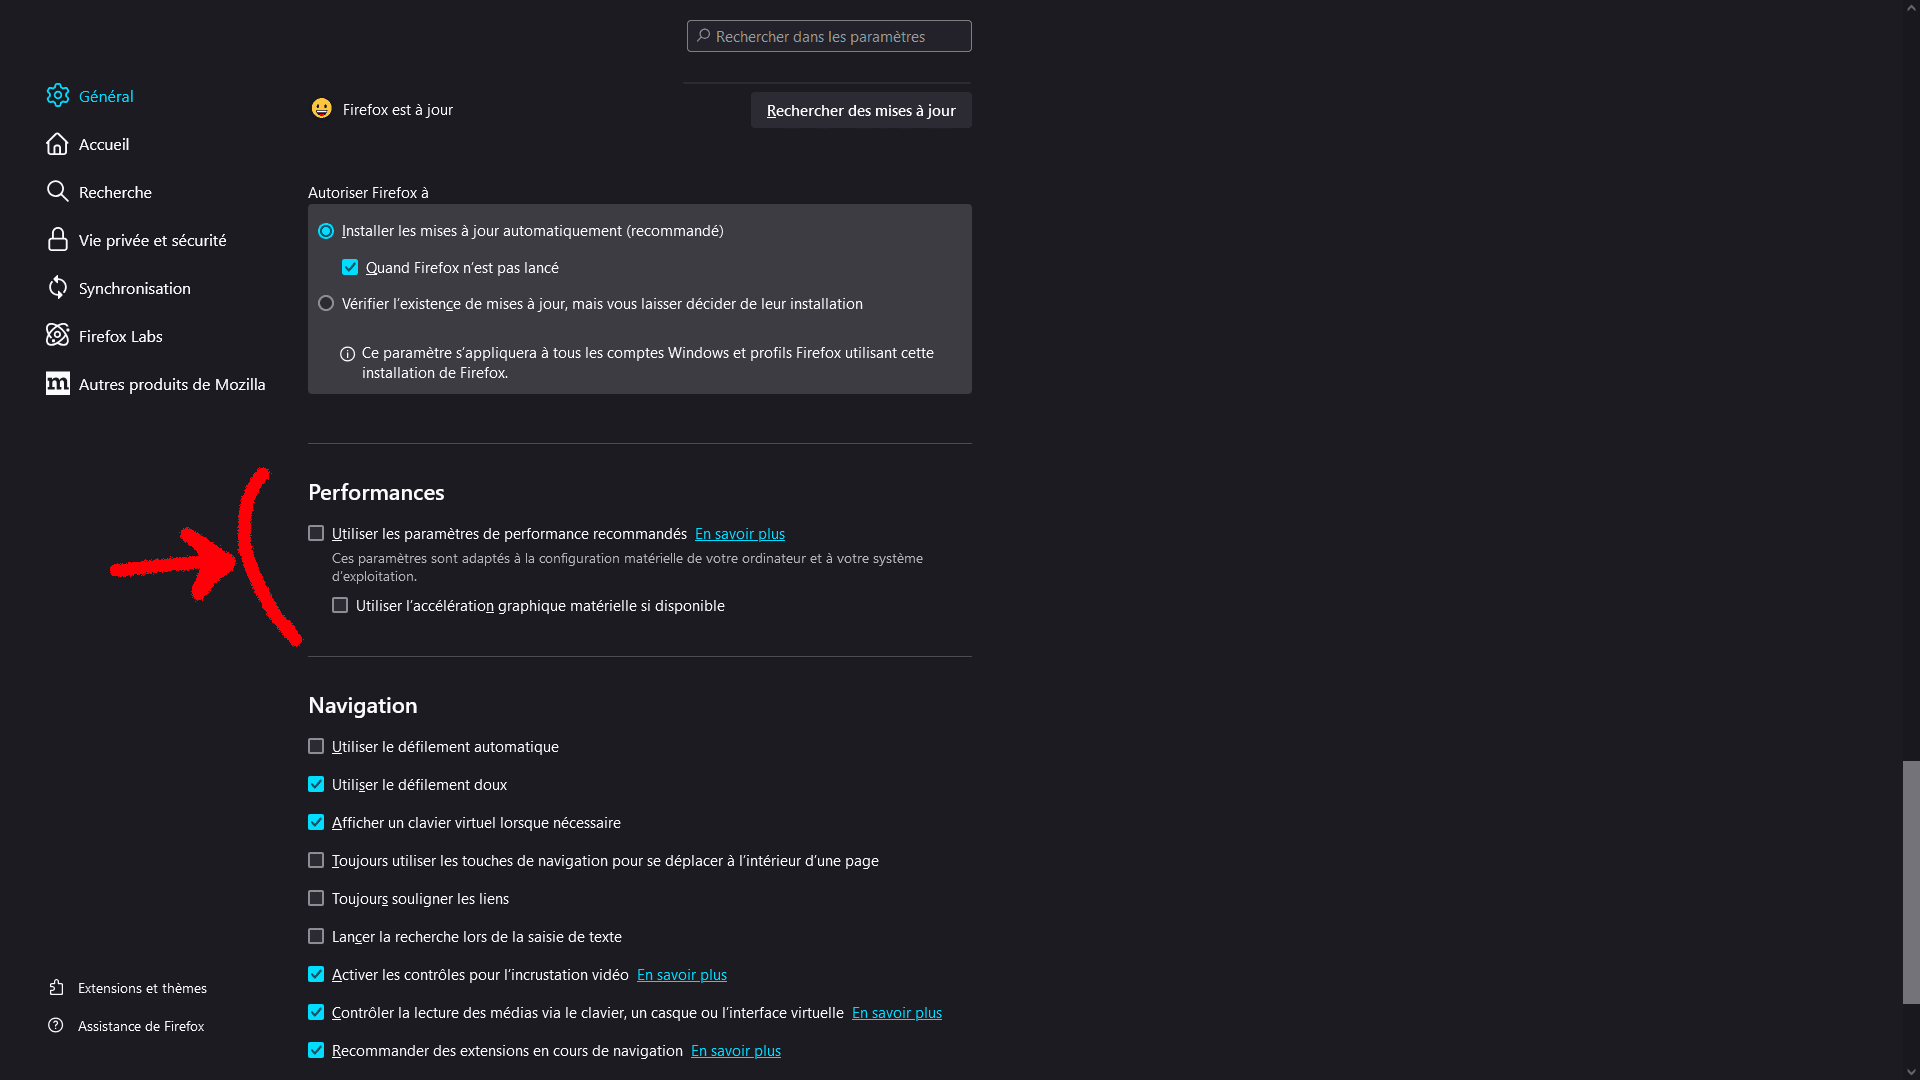This screenshot has width=1920, height=1080.
Task: Open the Vie privée et sécurité section
Action: click(x=152, y=240)
